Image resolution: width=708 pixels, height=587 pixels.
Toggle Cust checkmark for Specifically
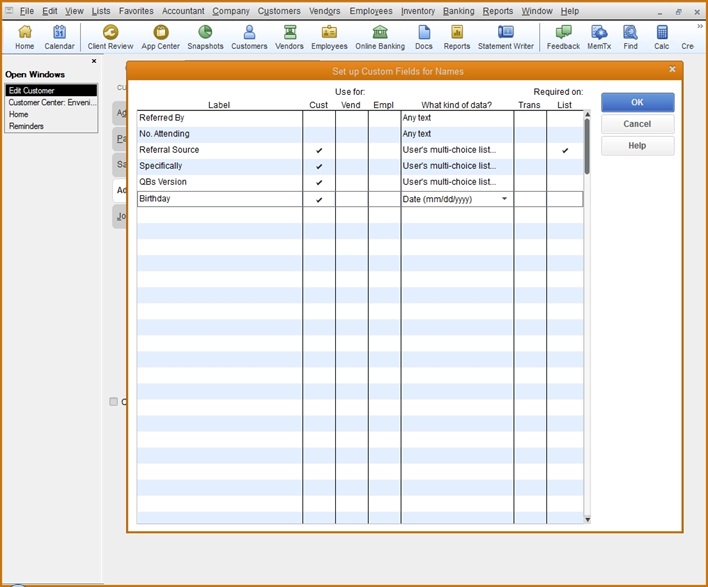click(x=319, y=166)
